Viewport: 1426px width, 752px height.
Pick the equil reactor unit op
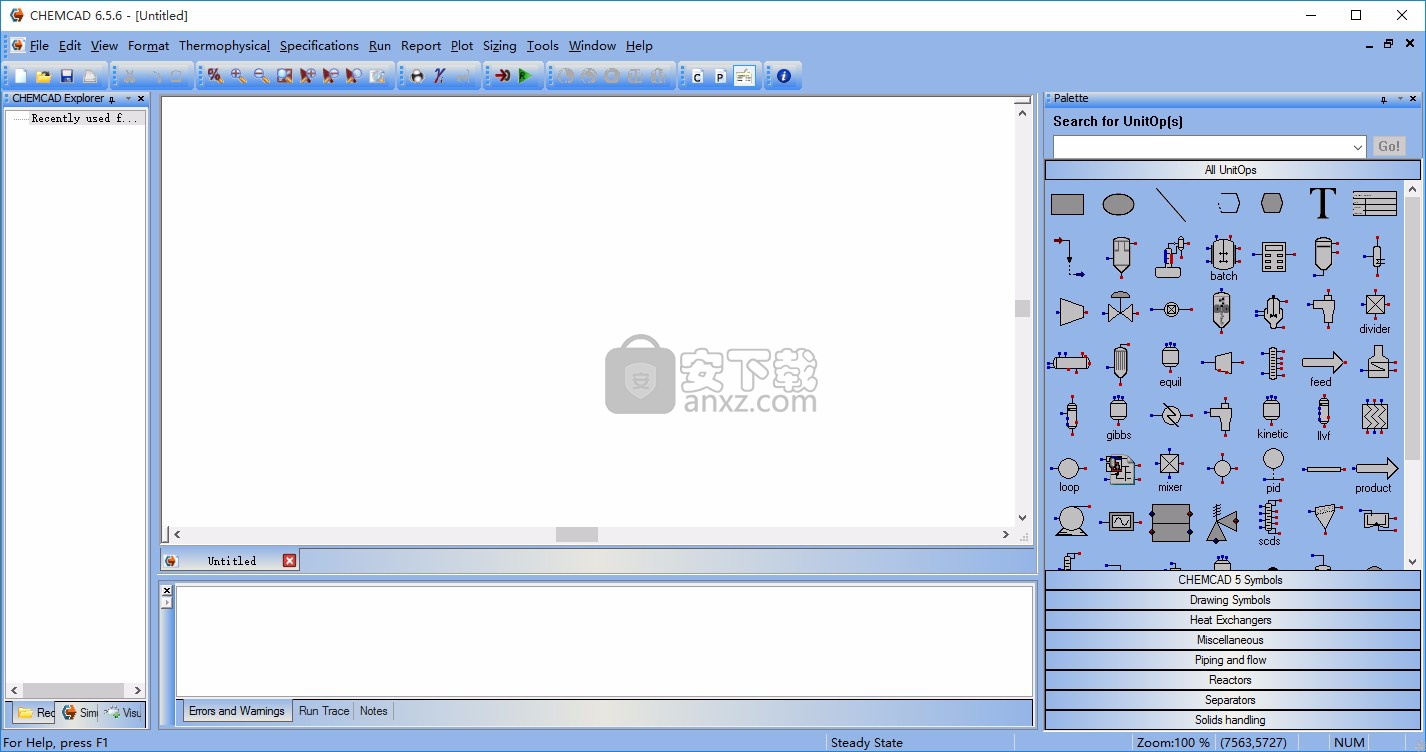tap(1170, 365)
